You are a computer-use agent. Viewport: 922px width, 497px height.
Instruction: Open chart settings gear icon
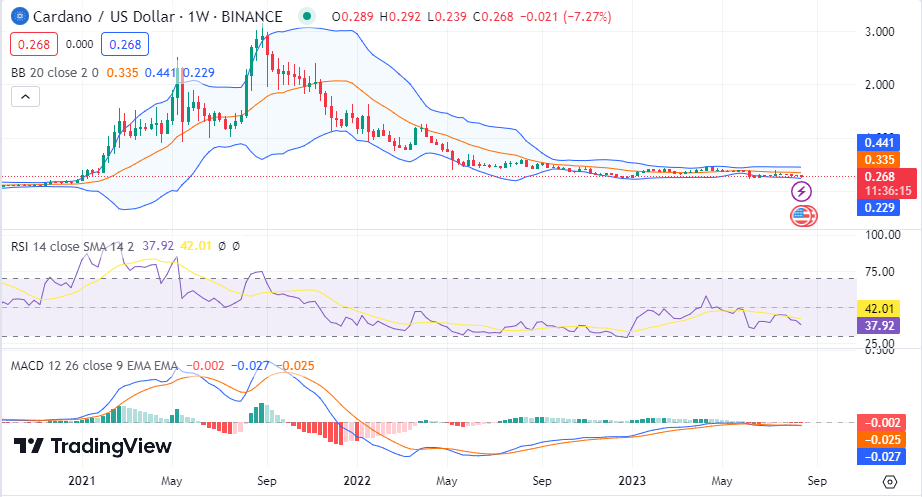pos(890,482)
